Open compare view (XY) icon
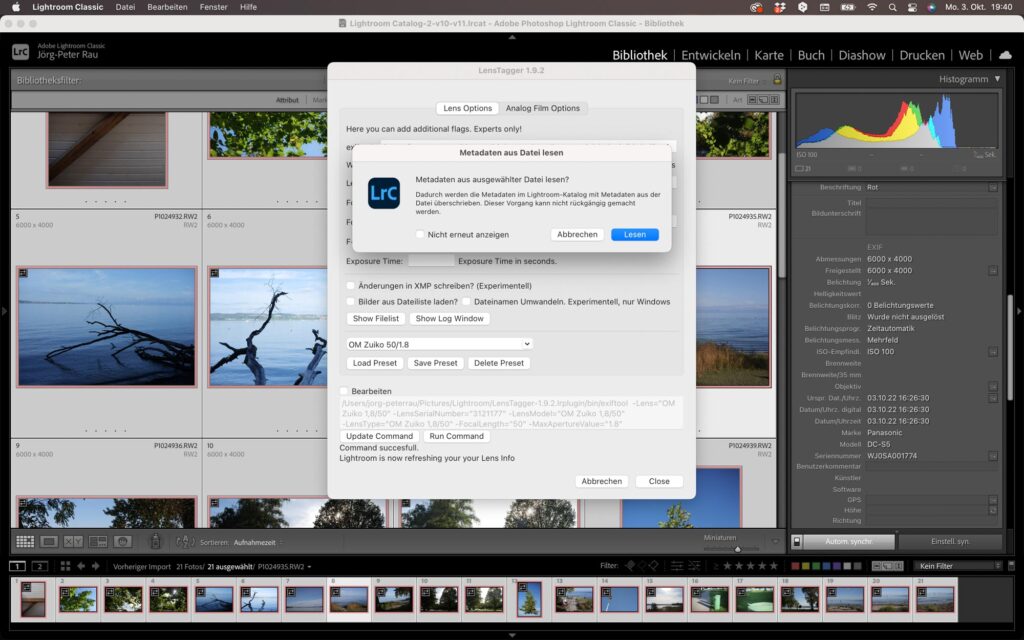Viewport: 1024px width, 640px height. [73, 541]
